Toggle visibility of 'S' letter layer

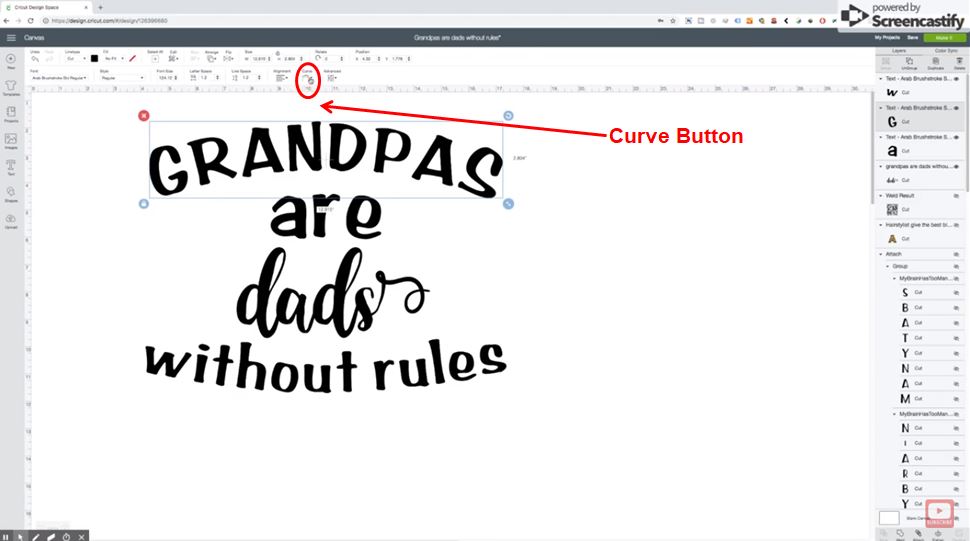pos(956,292)
